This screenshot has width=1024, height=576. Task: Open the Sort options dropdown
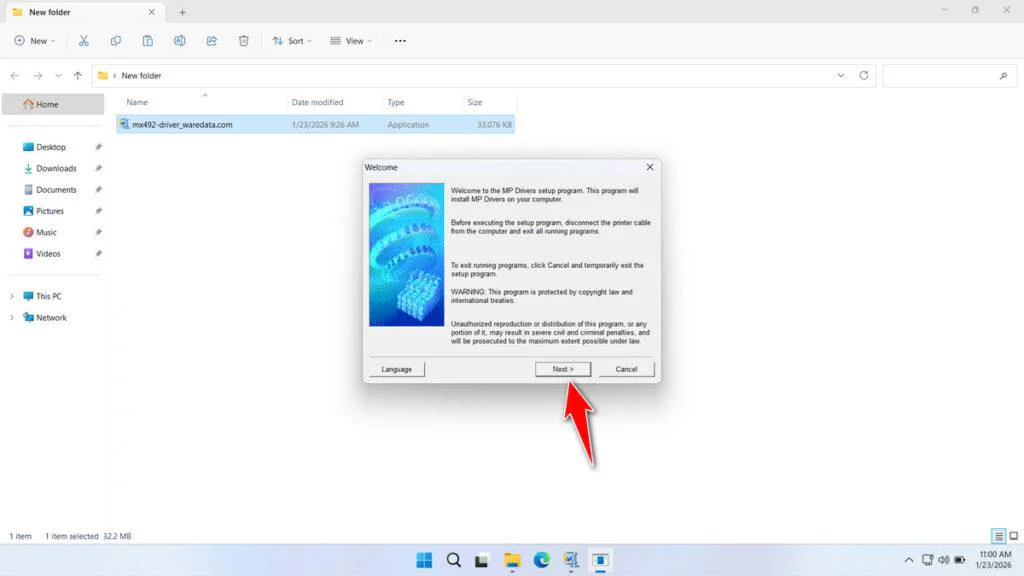point(292,41)
